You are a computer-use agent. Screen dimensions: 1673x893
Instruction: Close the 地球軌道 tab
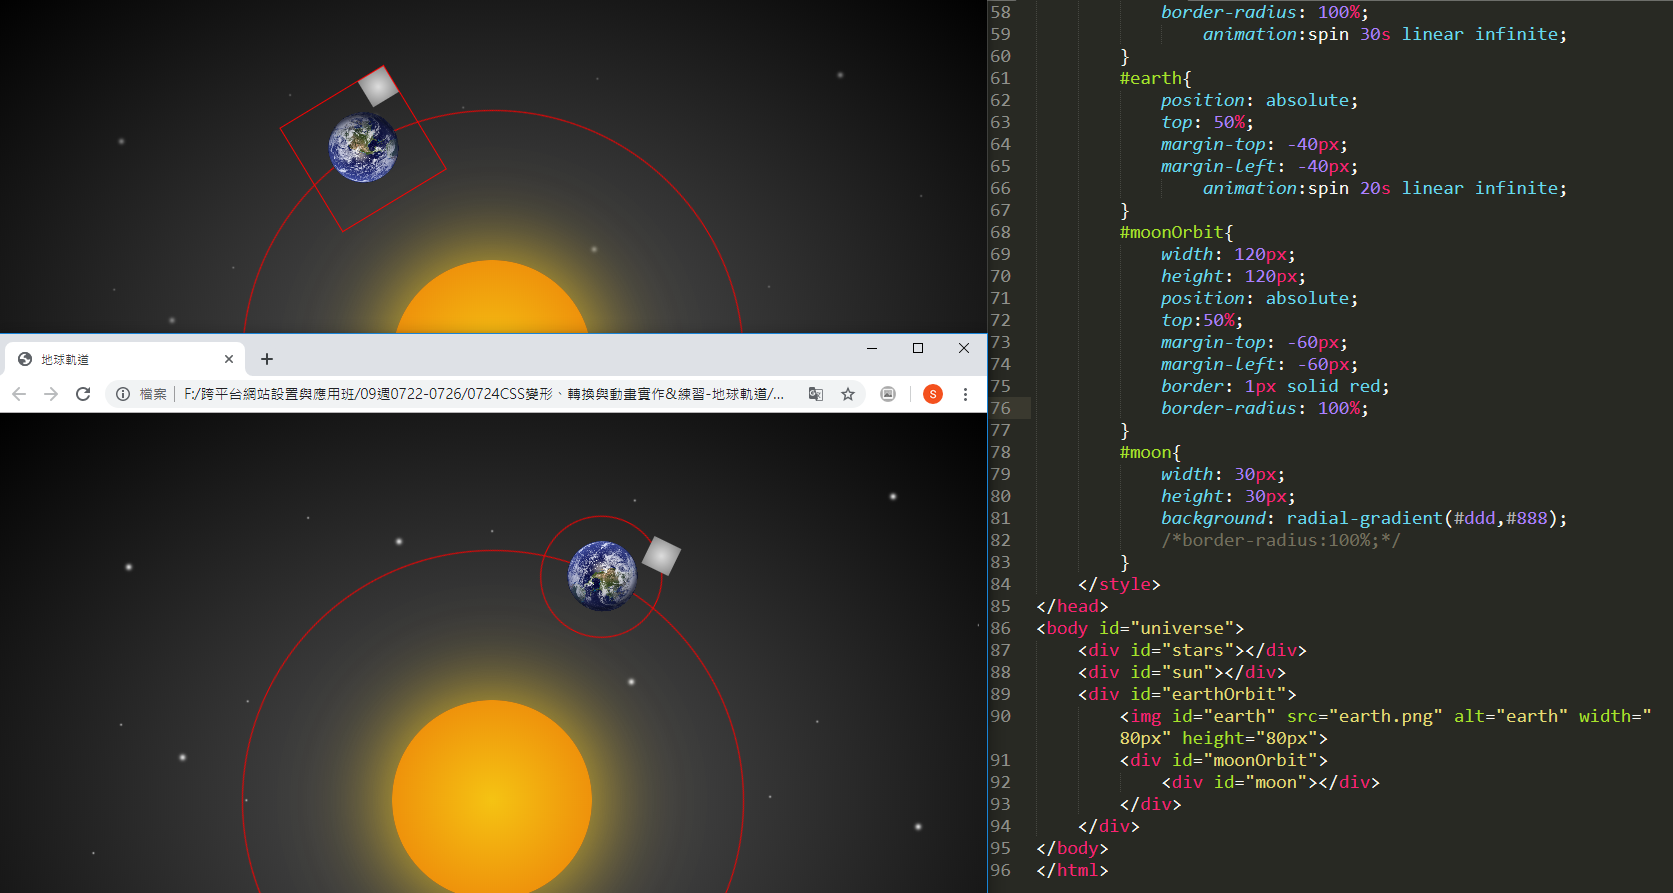(x=229, y=359)
